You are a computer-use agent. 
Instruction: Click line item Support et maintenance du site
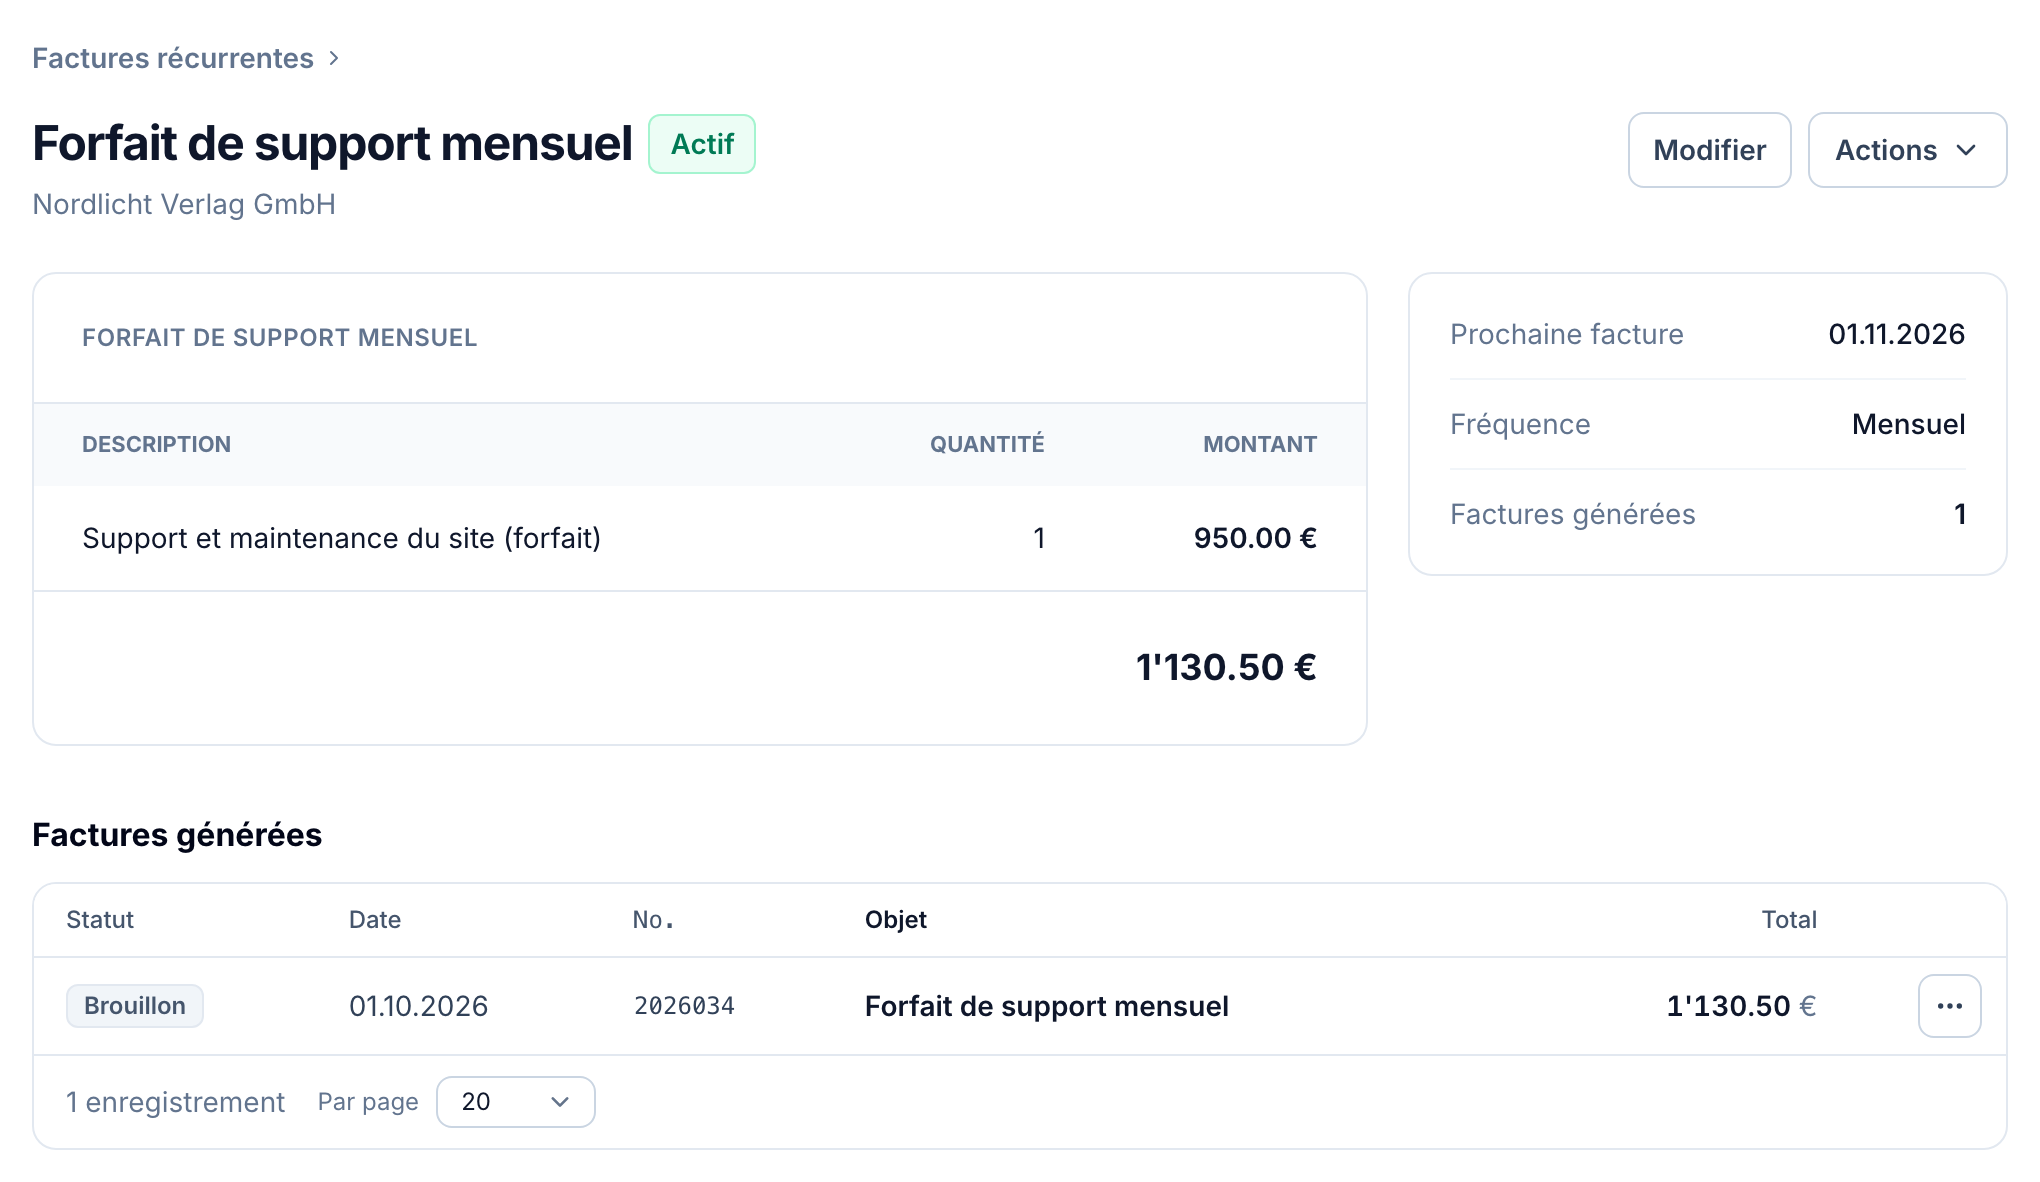pos(342,538)
